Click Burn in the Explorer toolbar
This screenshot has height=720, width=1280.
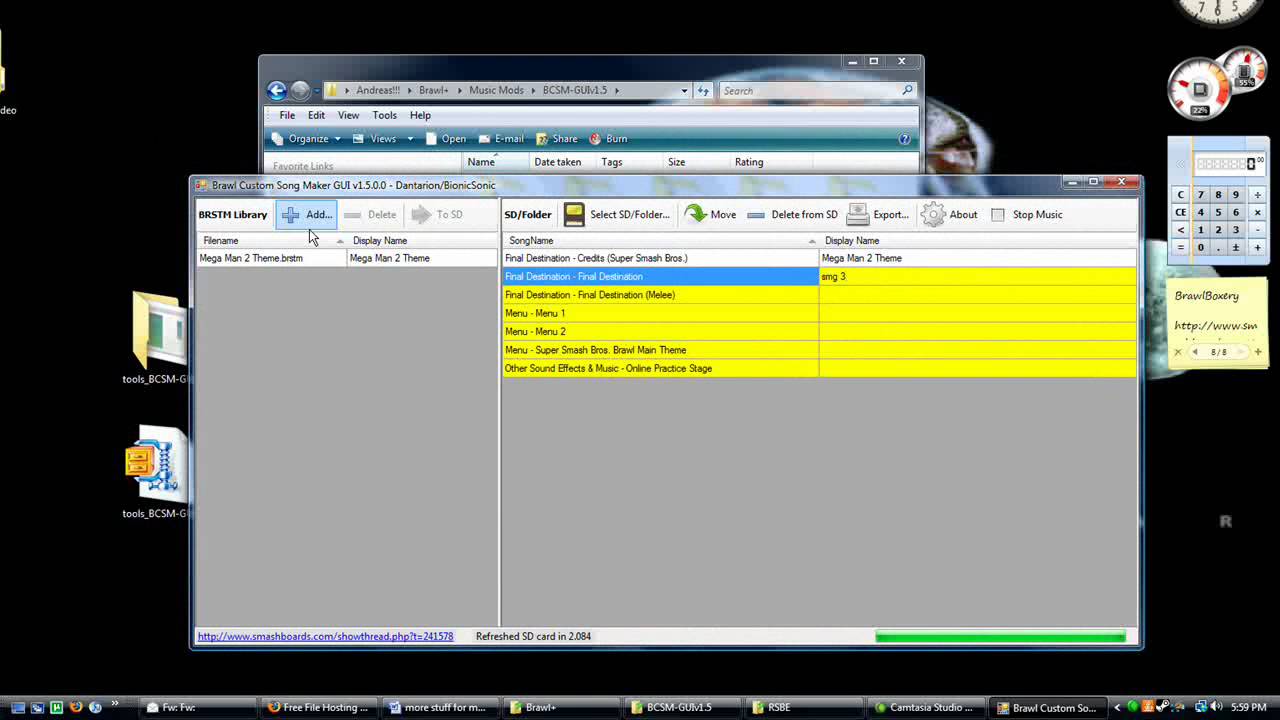(x=608, y=139)
